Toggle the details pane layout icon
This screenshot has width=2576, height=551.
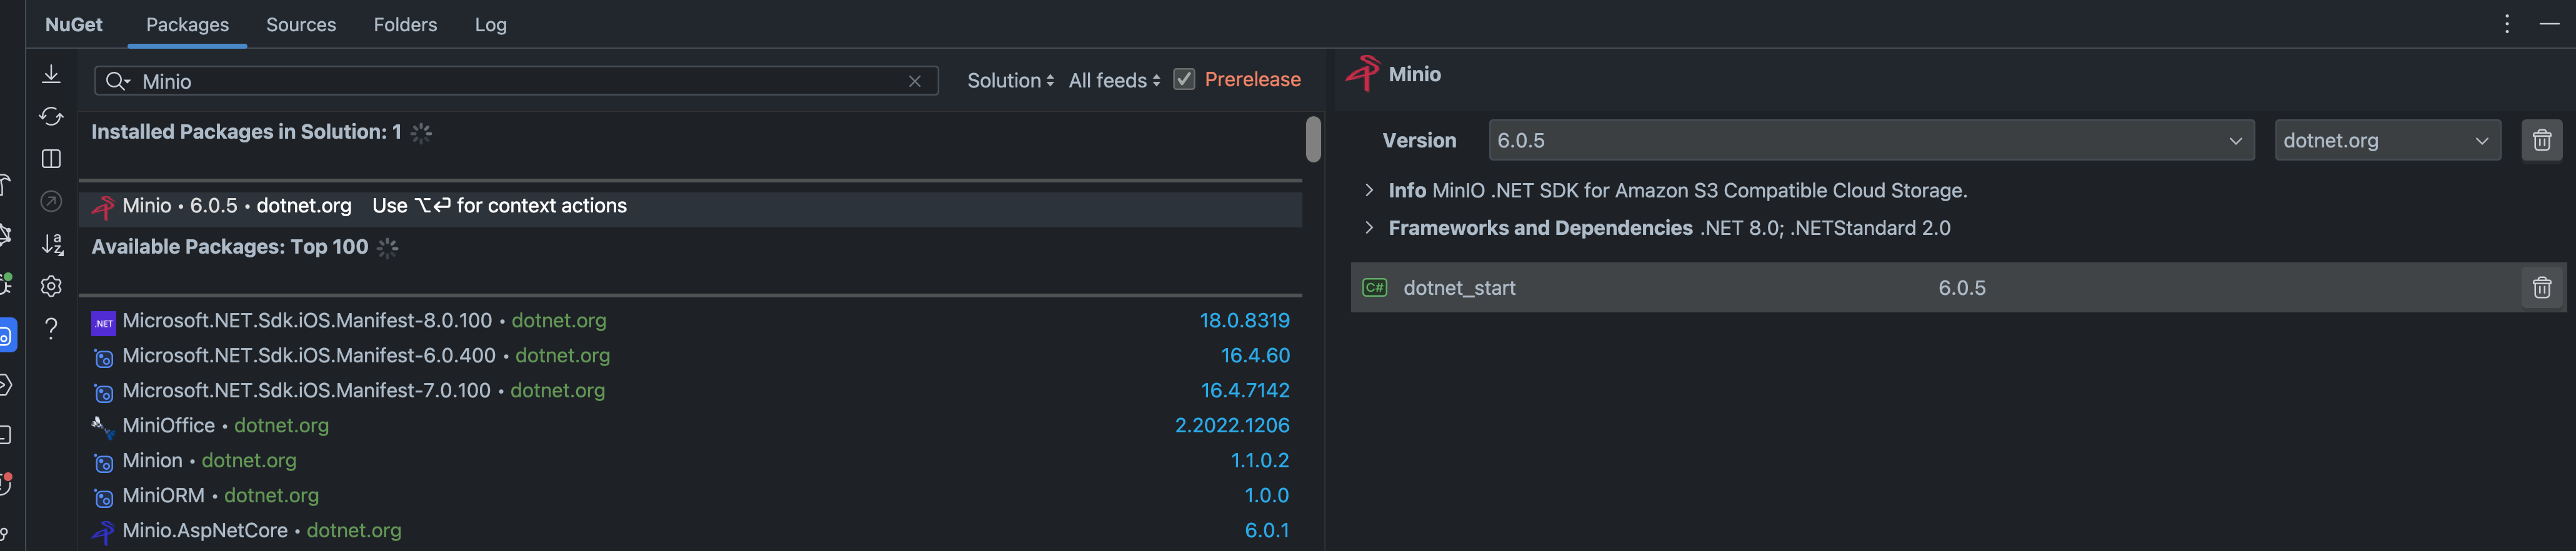point(51,159)
